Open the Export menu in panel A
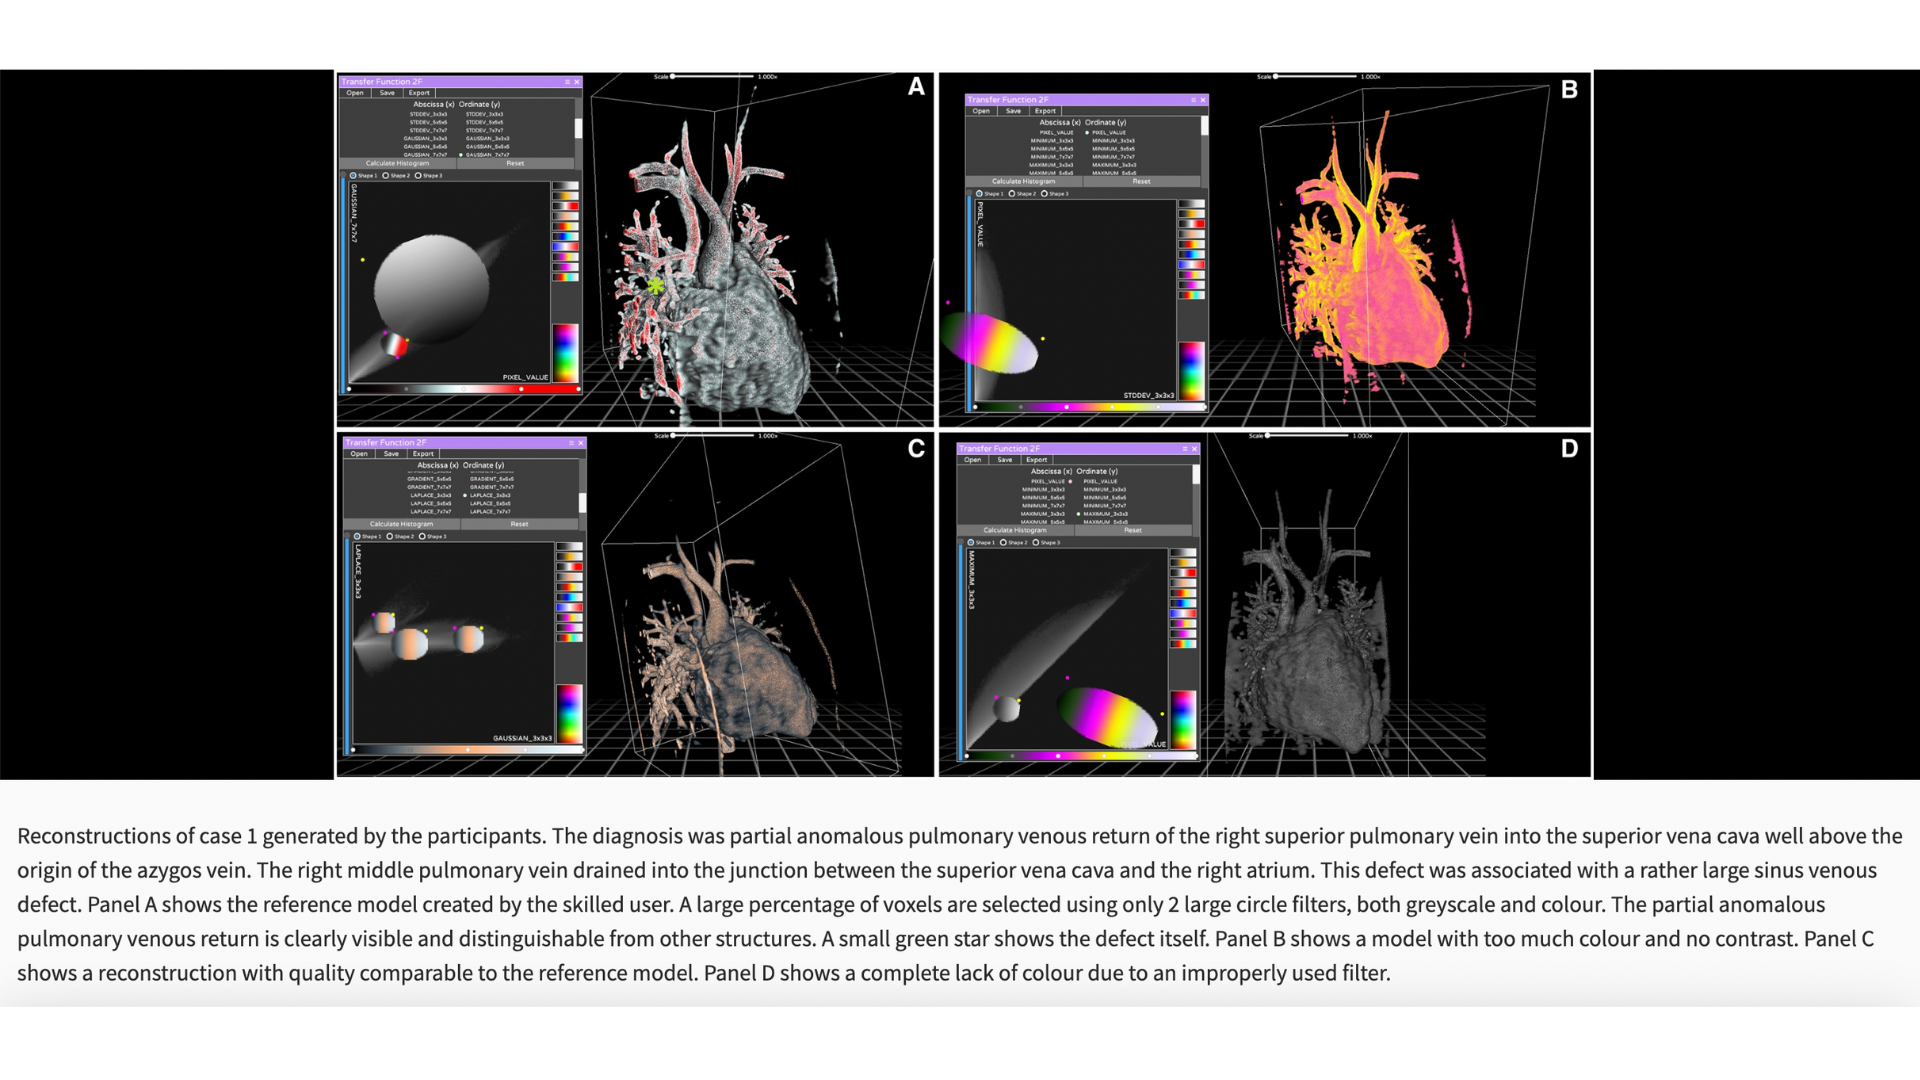This screenshot has width=1920, height=1080. pyautogui.click(x=419, y=93)
